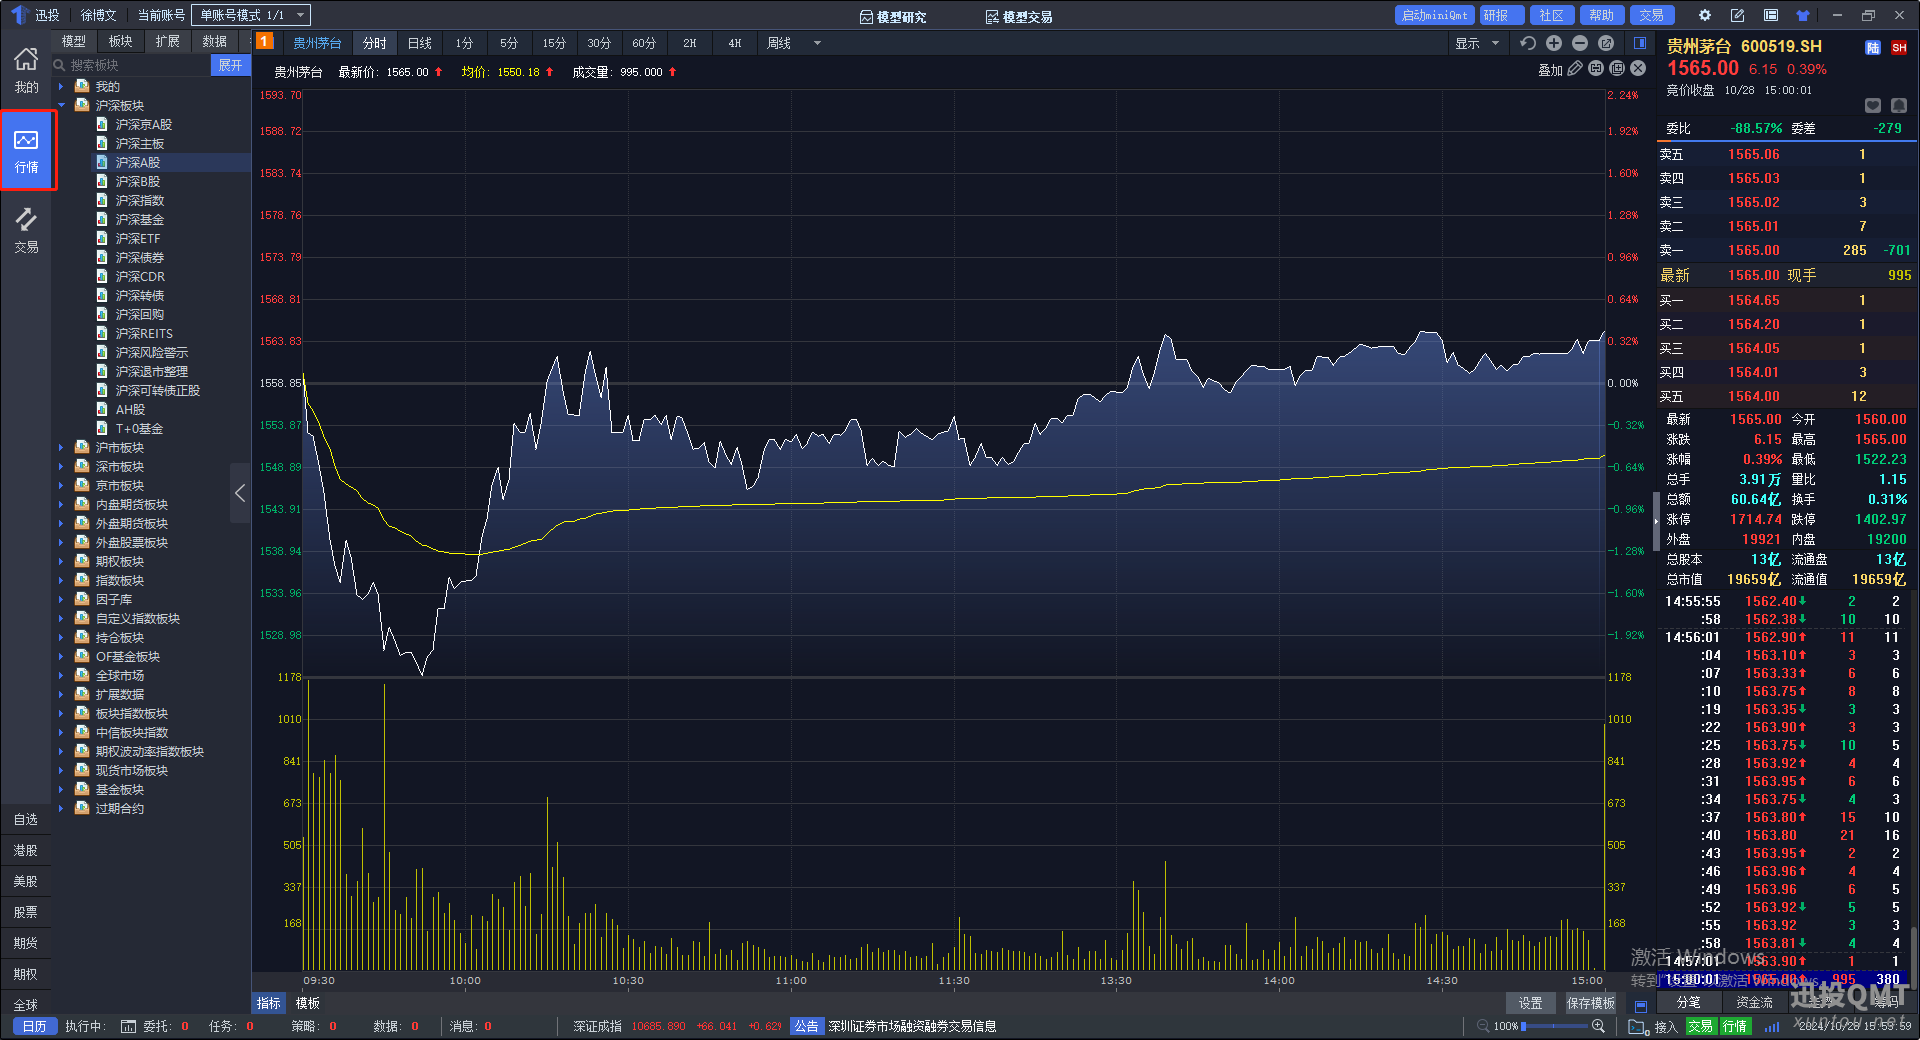Image resolution: width=1920 pixels, height=1040 pixels.
Task: Pop out chart with the external window icon
Action: click(x=1606, y=43)
